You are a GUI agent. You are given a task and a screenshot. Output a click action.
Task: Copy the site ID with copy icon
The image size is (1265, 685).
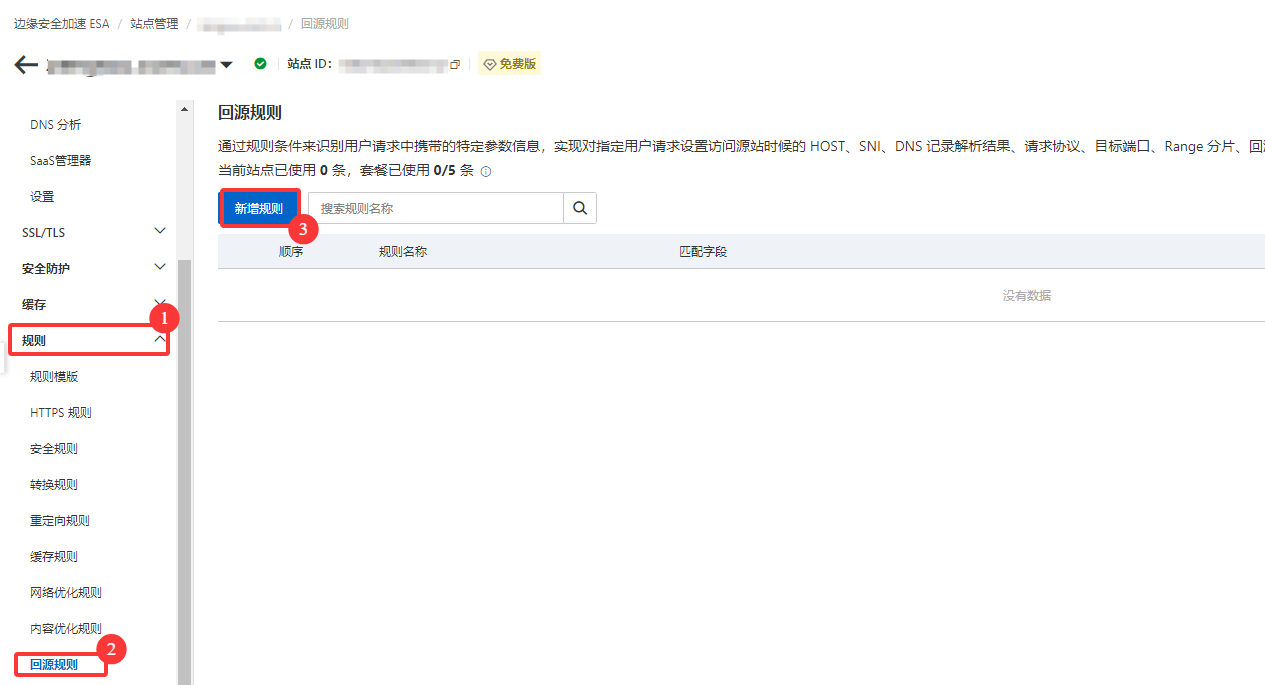(x=455, y=64)
